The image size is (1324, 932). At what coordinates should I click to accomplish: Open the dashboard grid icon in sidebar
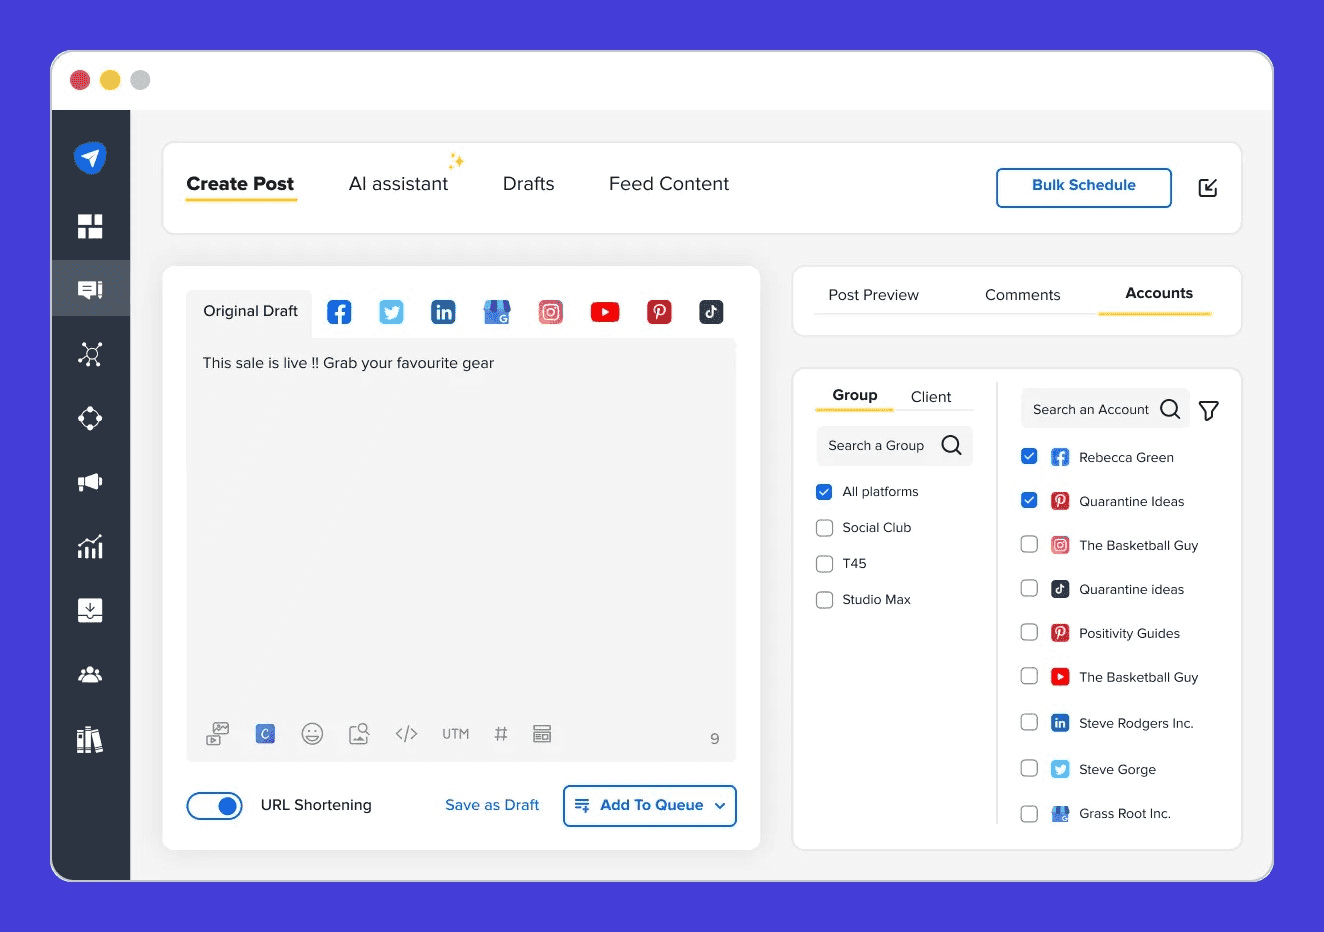90,226
